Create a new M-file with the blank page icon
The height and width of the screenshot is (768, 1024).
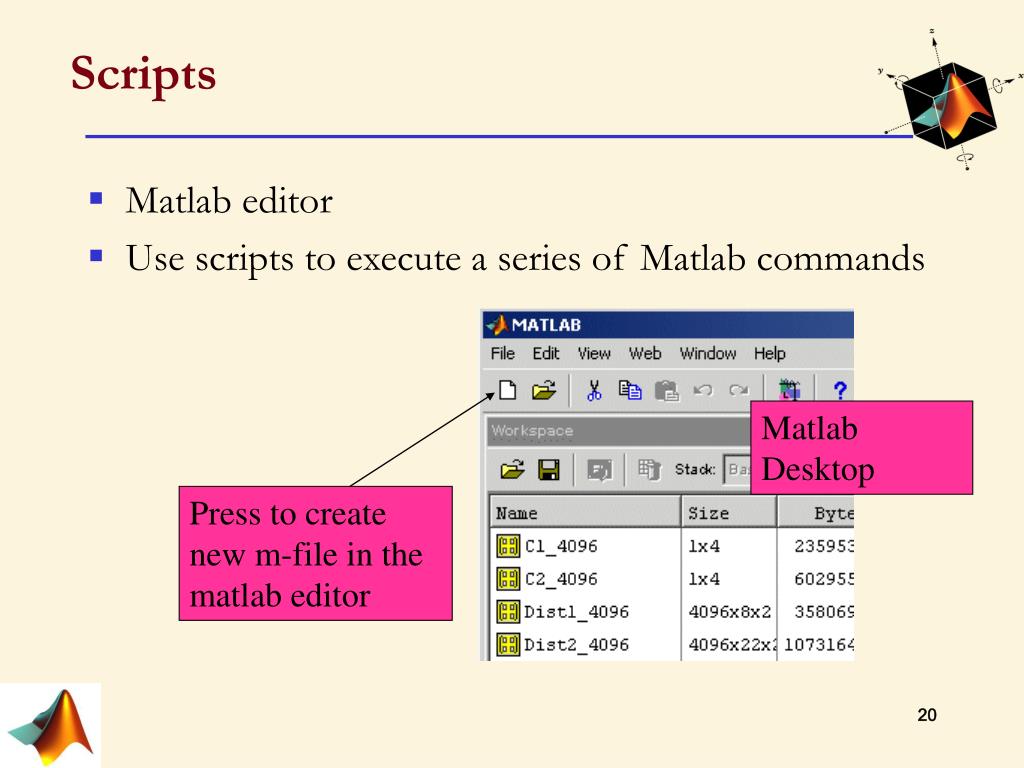507,390
